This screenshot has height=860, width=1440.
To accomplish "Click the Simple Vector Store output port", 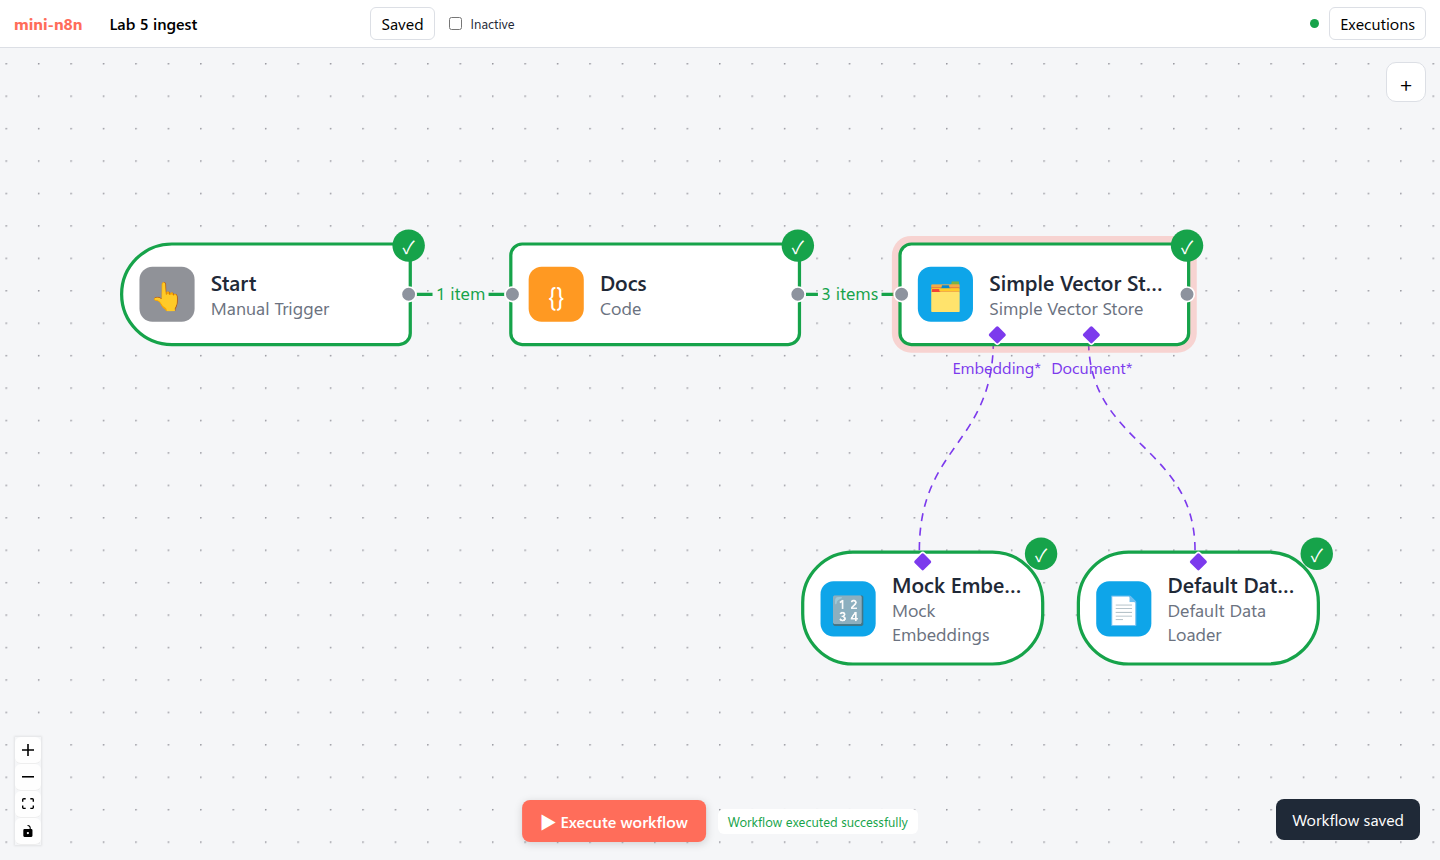I will coord(1187,294).
